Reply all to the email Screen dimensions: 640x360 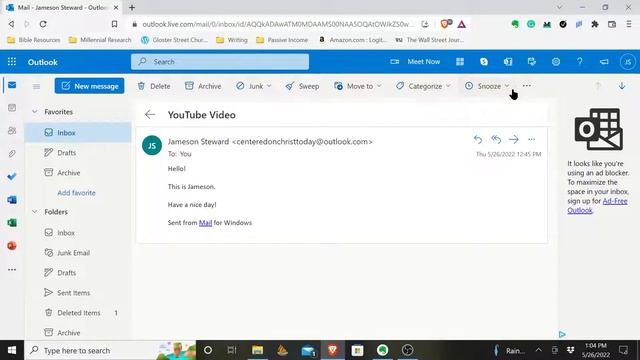(x=496, y=140)
